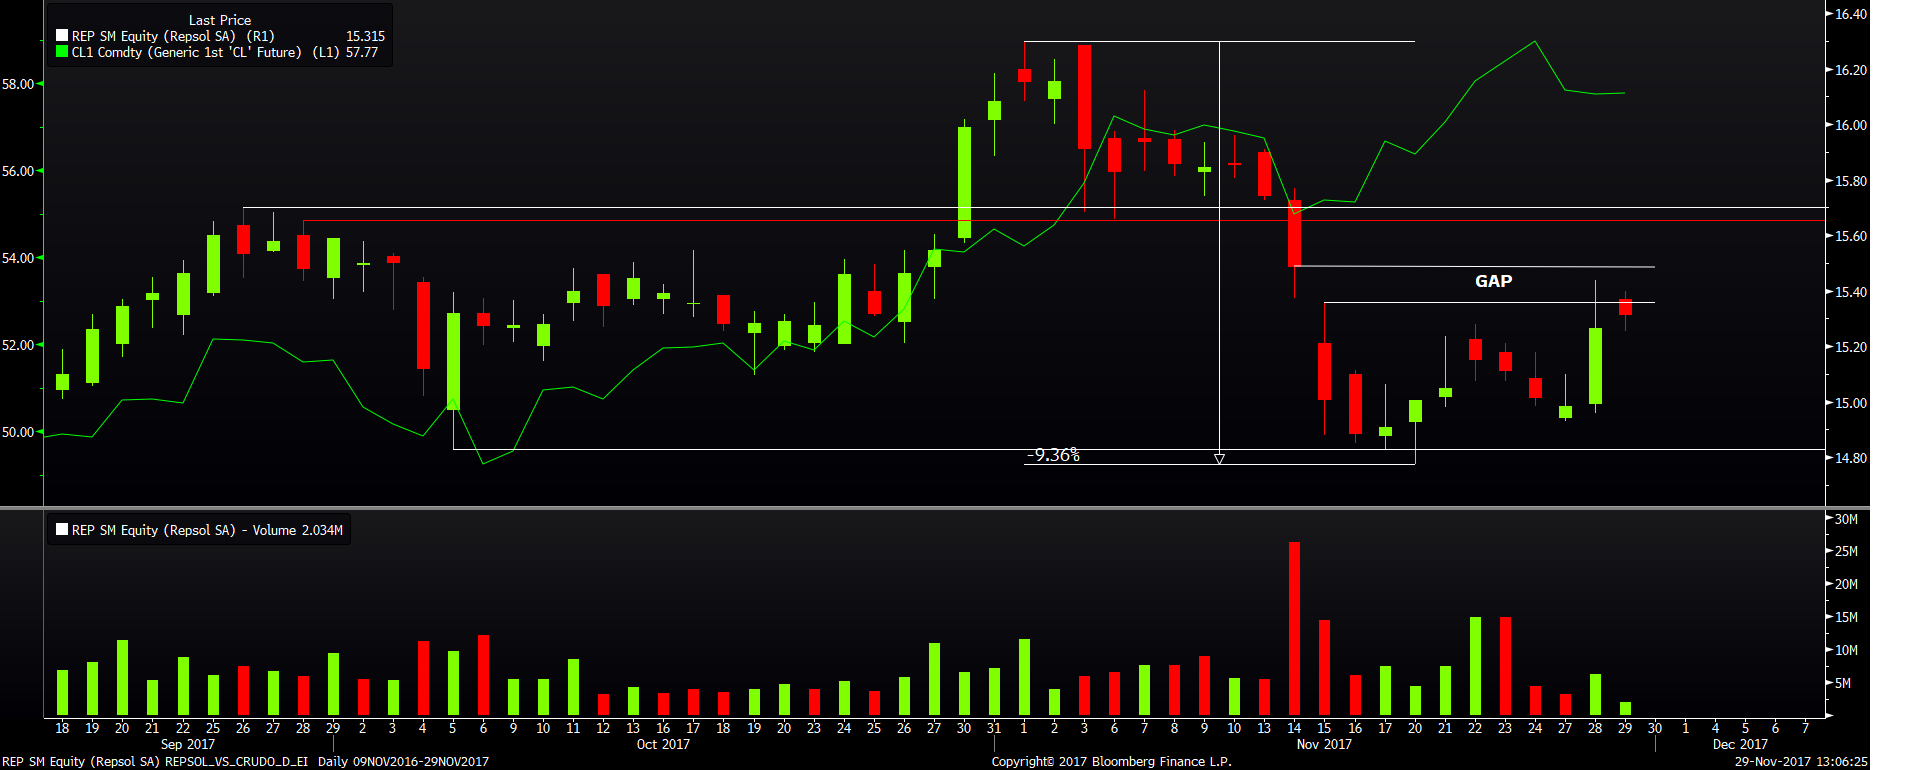Click the tallest red volume bar
The width and height of the screenshot is (1914, 770).
click(1294, 629)
